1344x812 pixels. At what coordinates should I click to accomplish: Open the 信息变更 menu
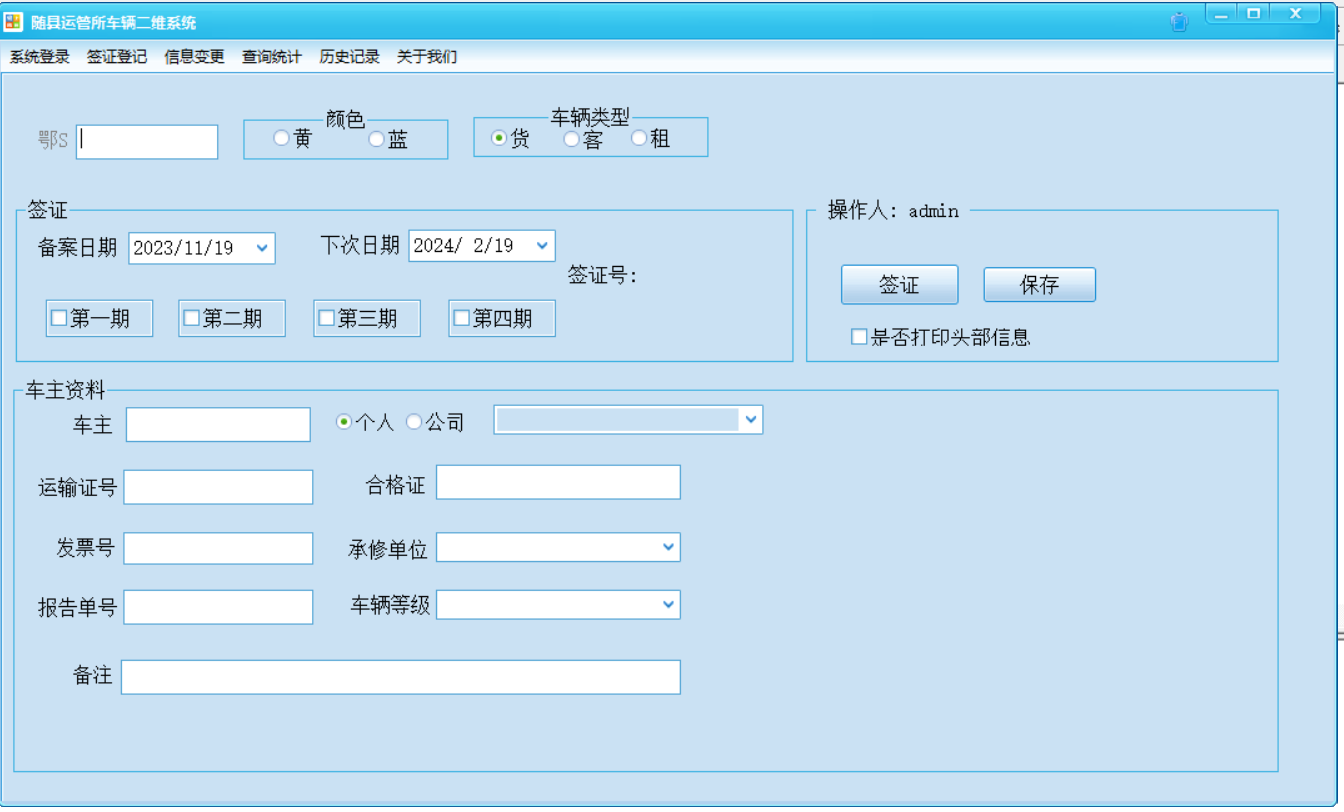pos(195,57)
